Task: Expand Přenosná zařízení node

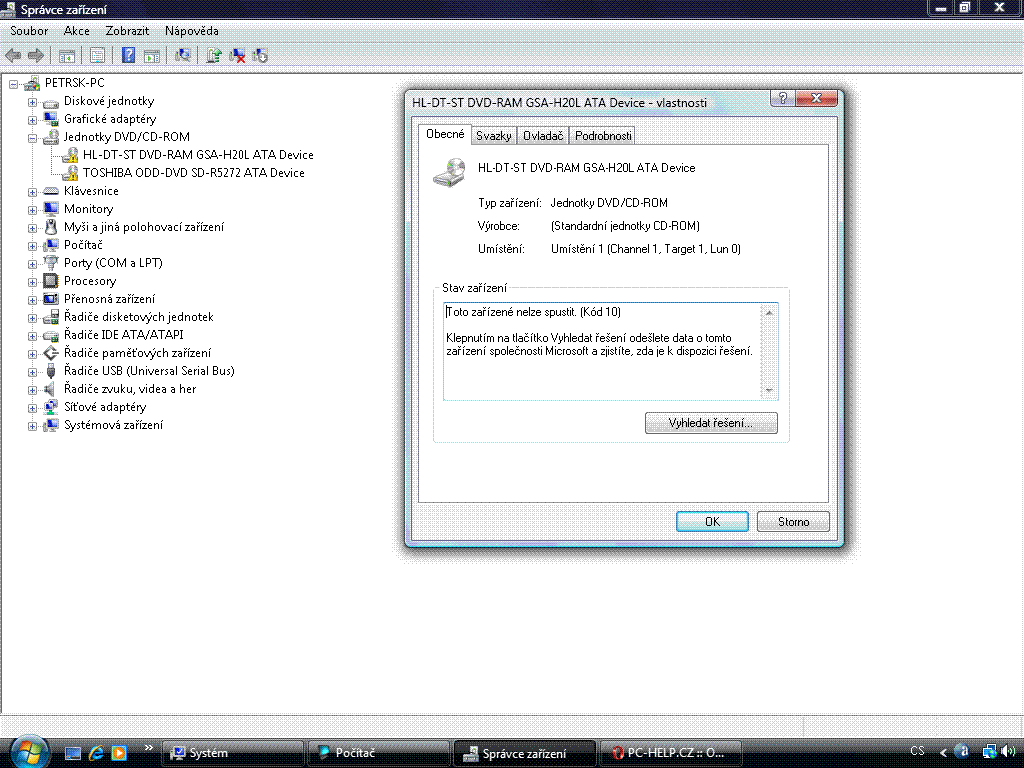Action: [x=32, y=300]
